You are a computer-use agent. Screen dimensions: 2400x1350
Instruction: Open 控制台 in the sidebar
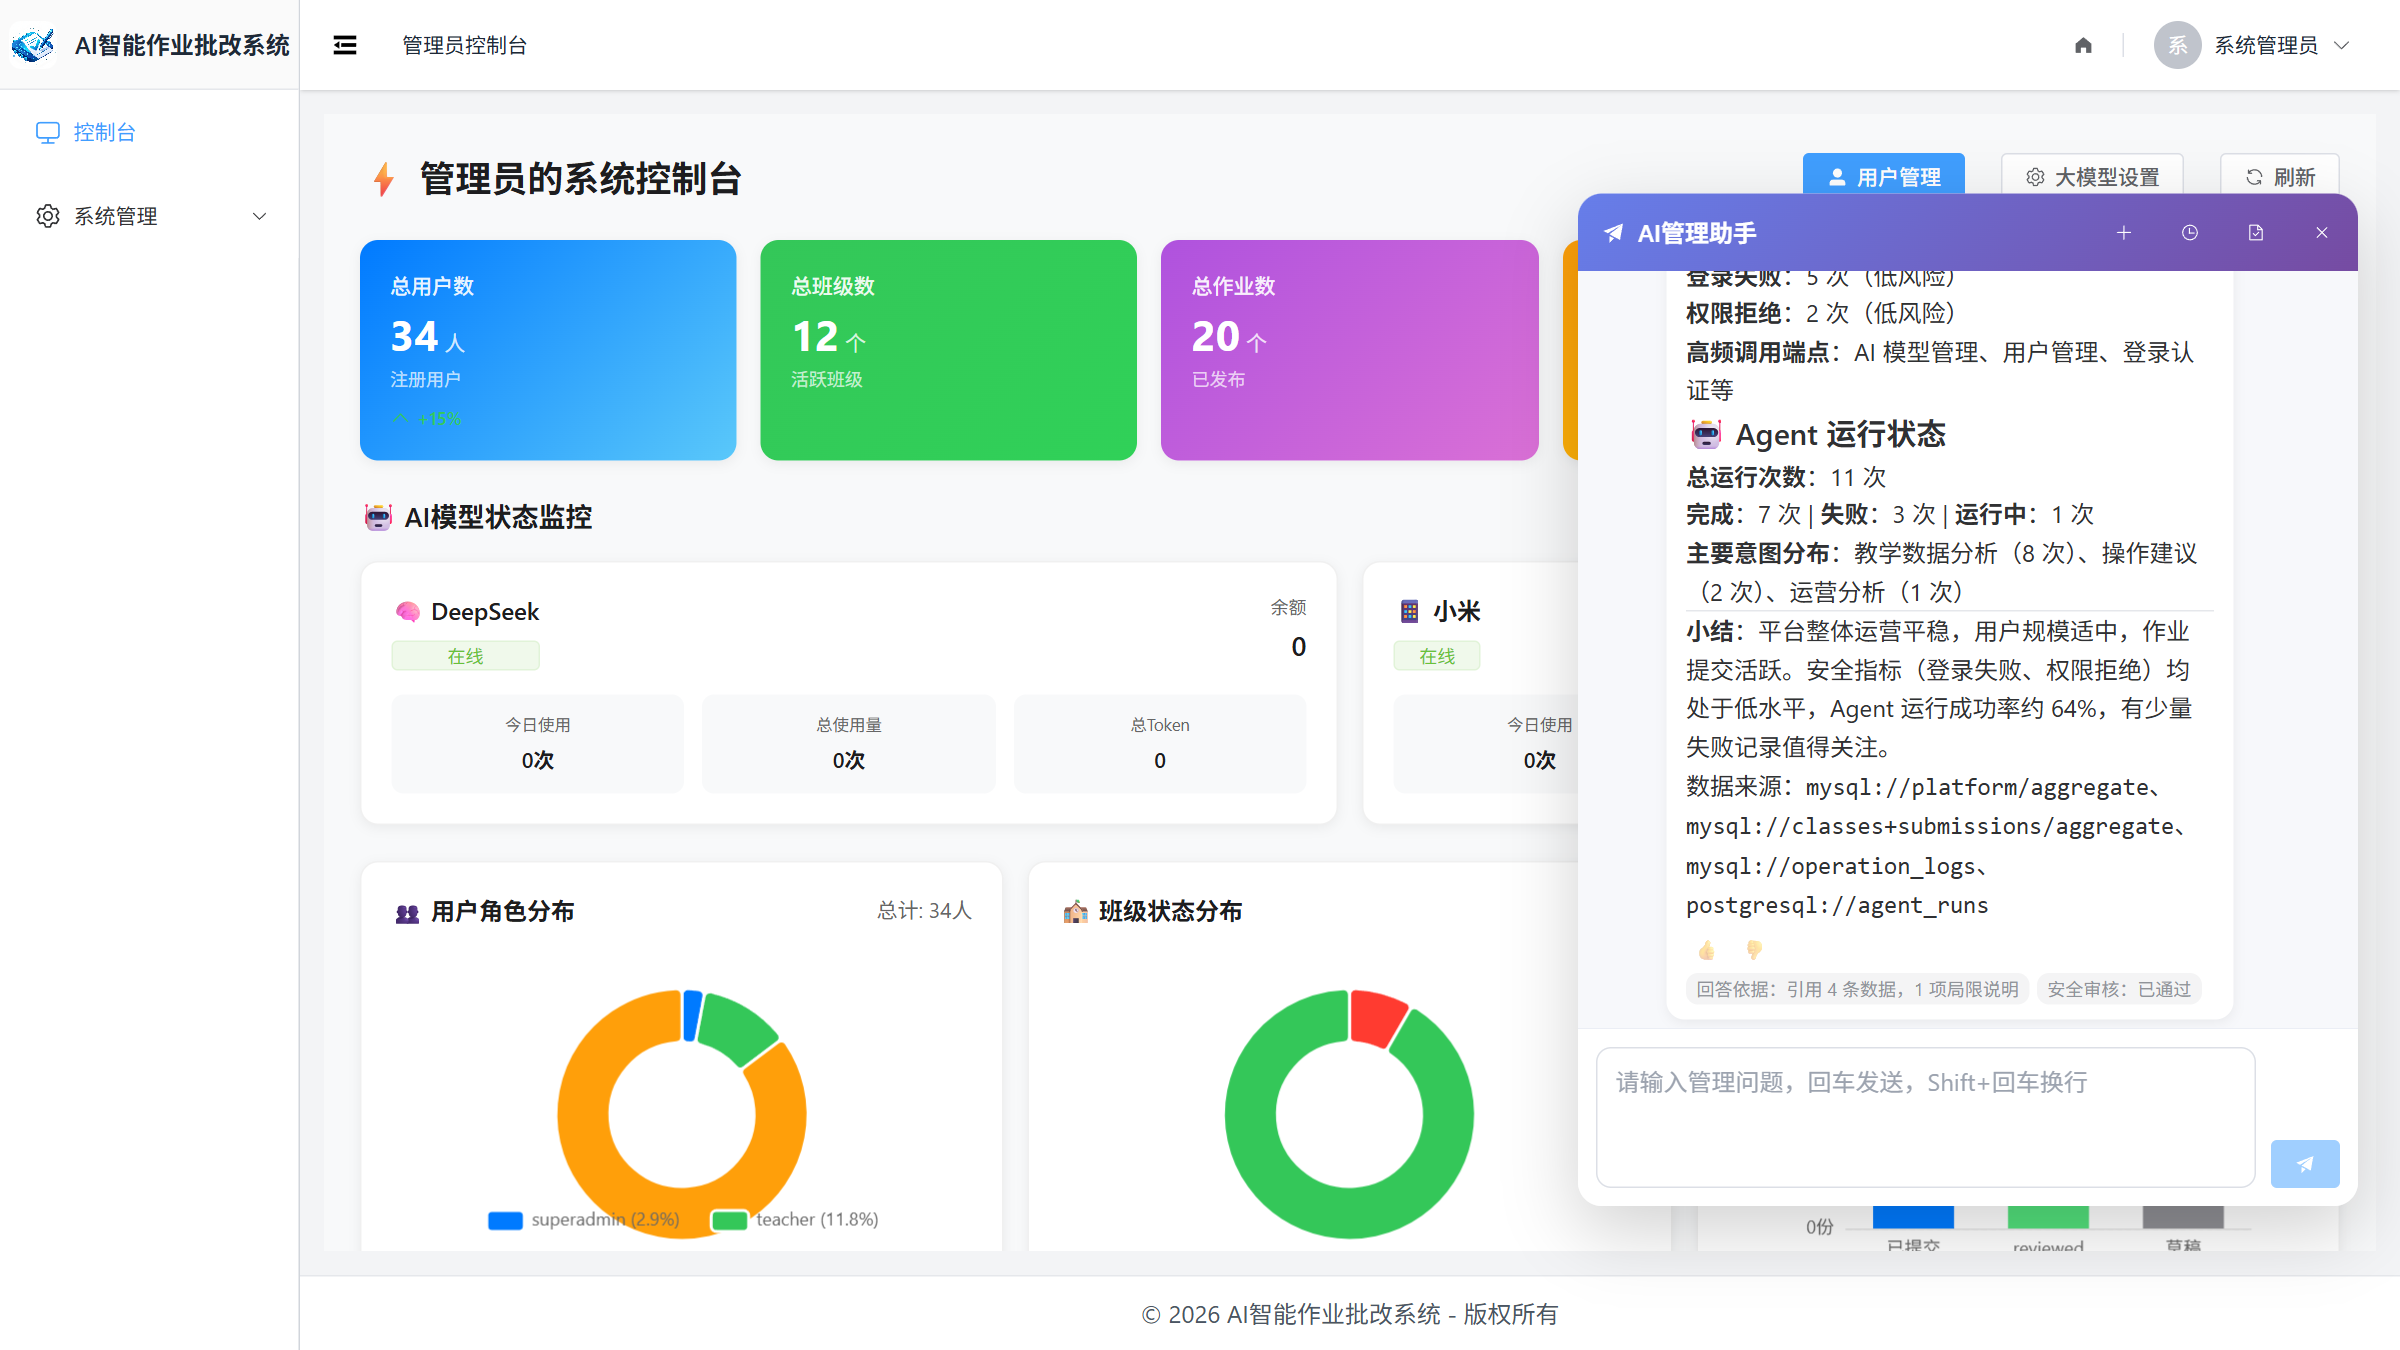(x=150, y=132)
